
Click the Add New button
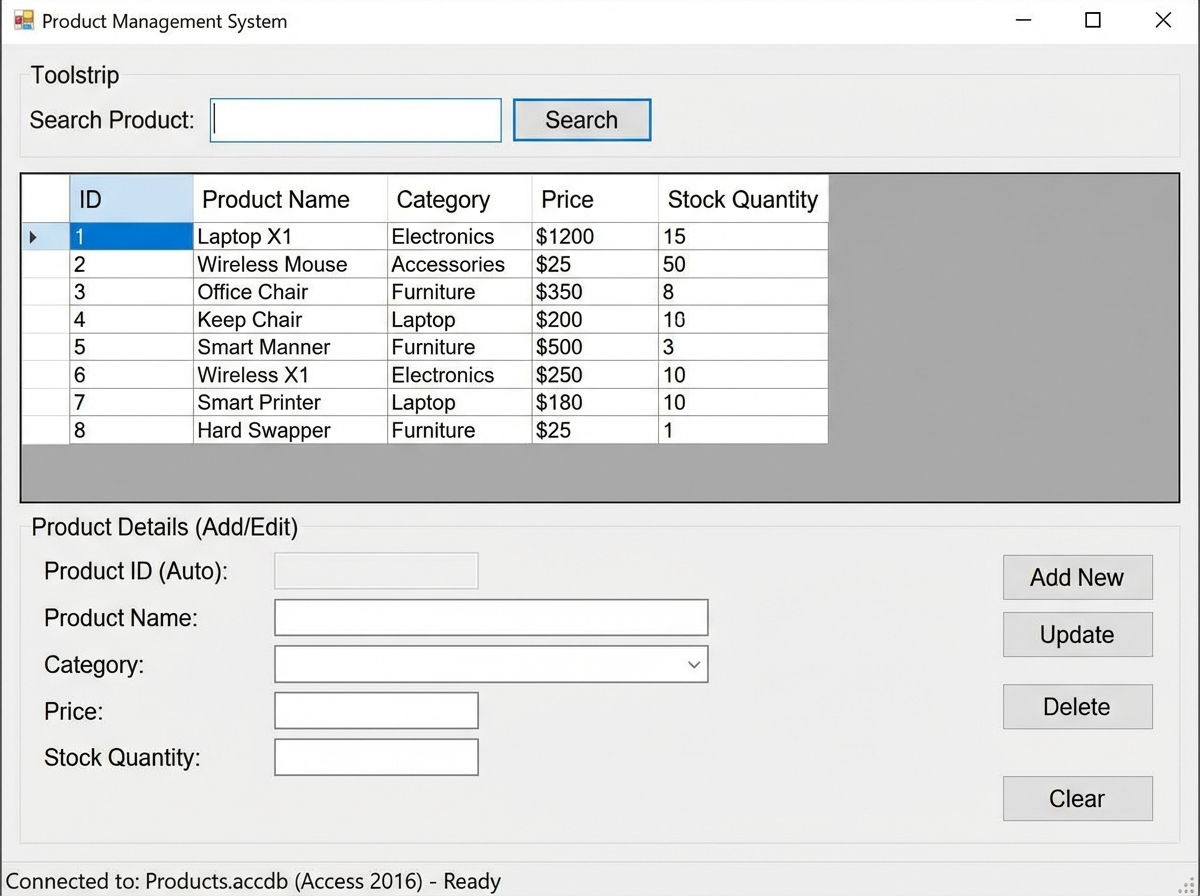tap(1077, 577)
